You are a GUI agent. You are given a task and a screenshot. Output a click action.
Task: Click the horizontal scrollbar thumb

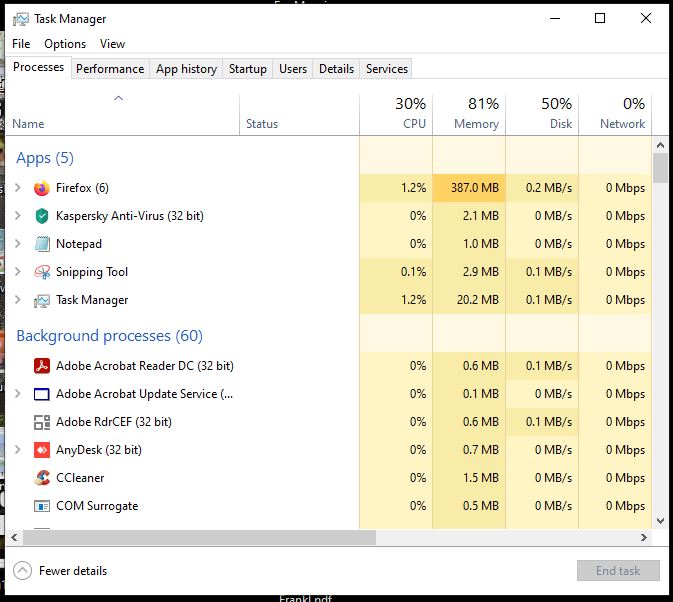[x=200, y=537]
